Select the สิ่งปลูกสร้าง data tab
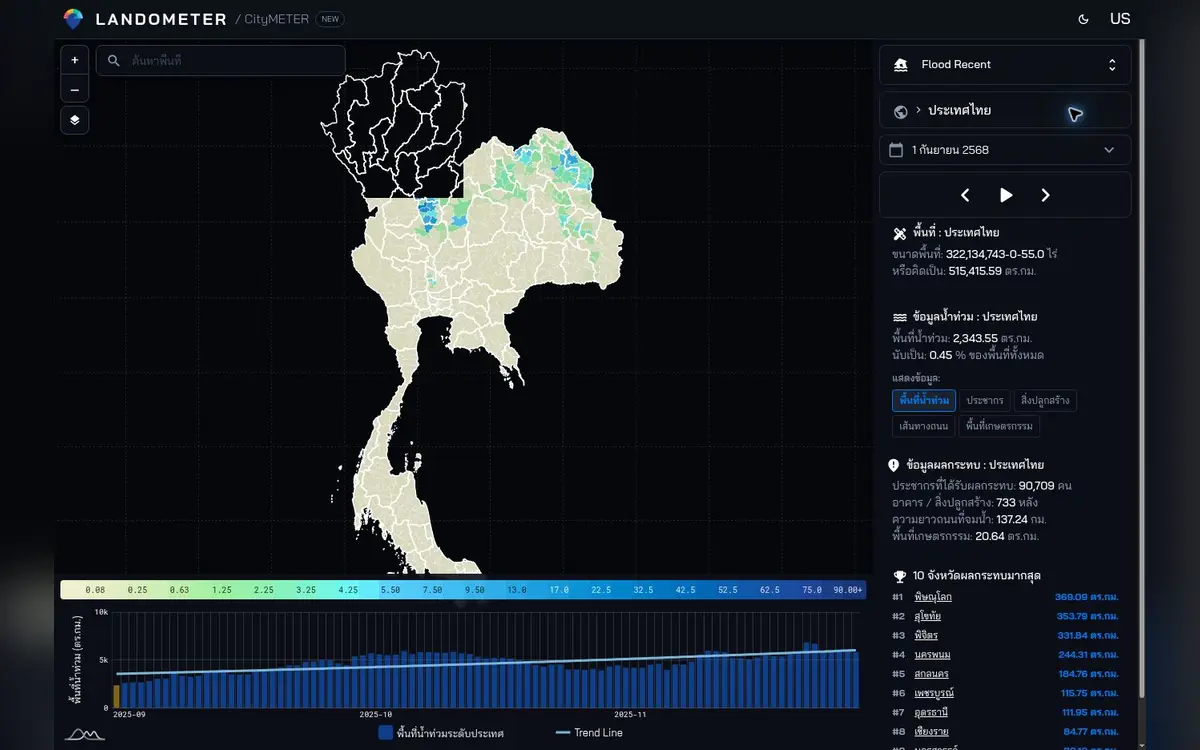This screenshot has height=750, width=1200. [1045, 400]
